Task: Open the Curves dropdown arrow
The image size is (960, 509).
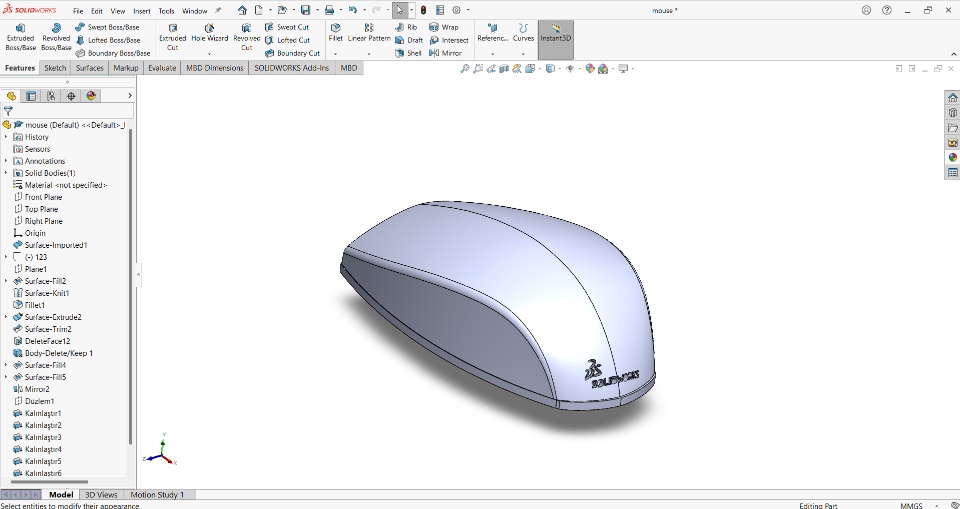Action: 524,54
